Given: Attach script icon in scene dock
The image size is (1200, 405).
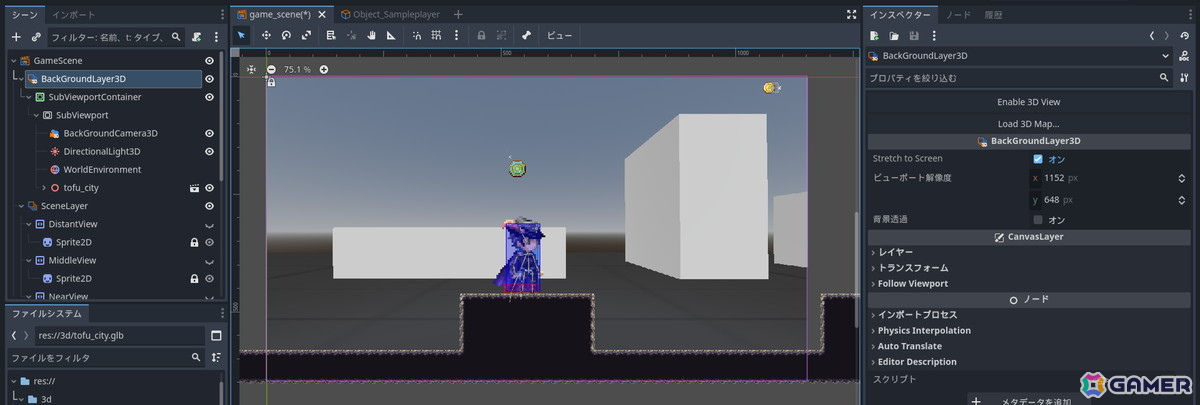Looking at the screenshot, I should [x=197, y=36].
